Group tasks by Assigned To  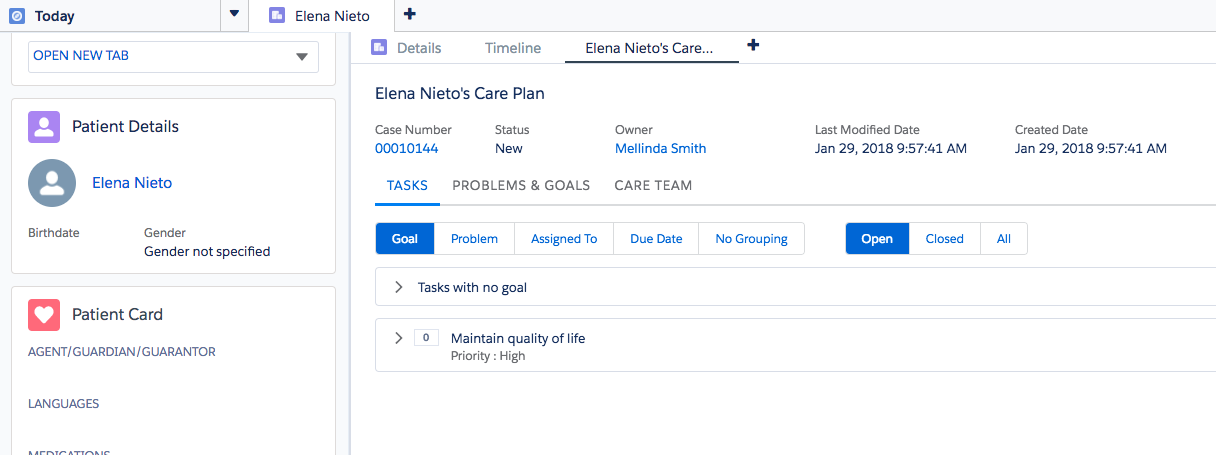(x=564, y=239)
